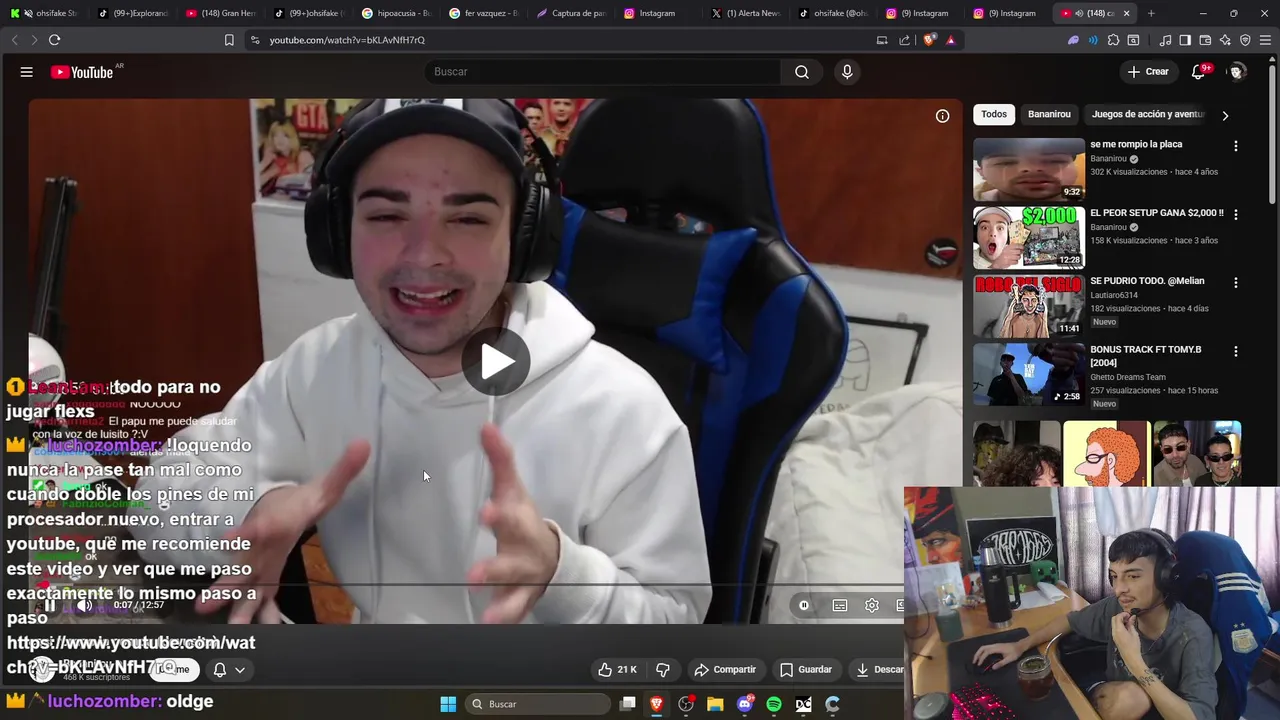
Task: Select the Juegos de acción y aventura chip
Action: 1148,114
